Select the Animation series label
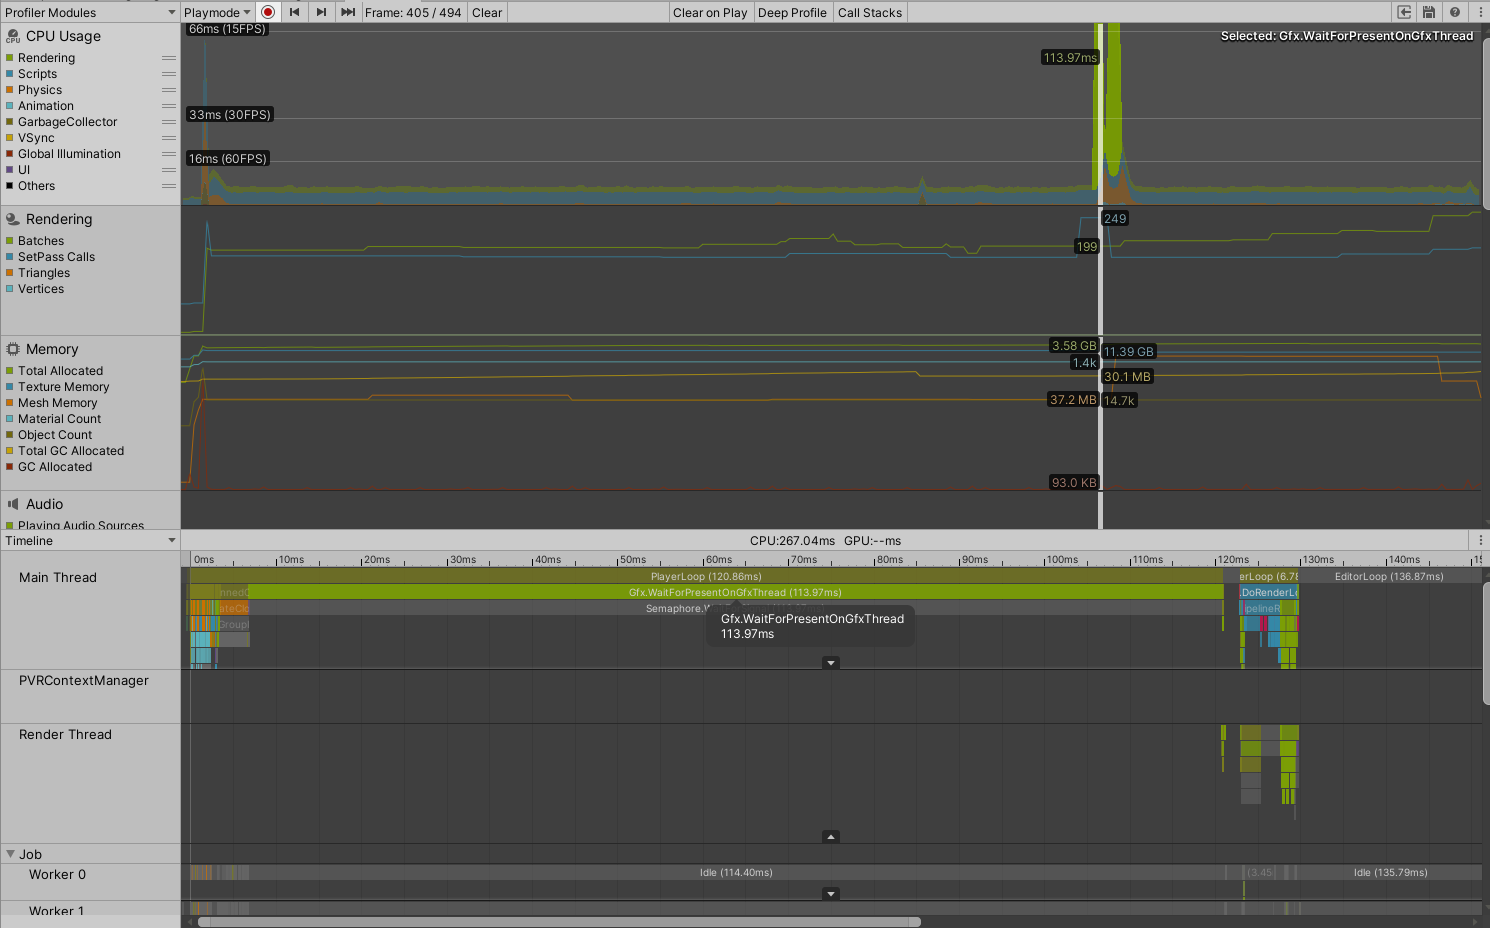 [x=46, y=106]
